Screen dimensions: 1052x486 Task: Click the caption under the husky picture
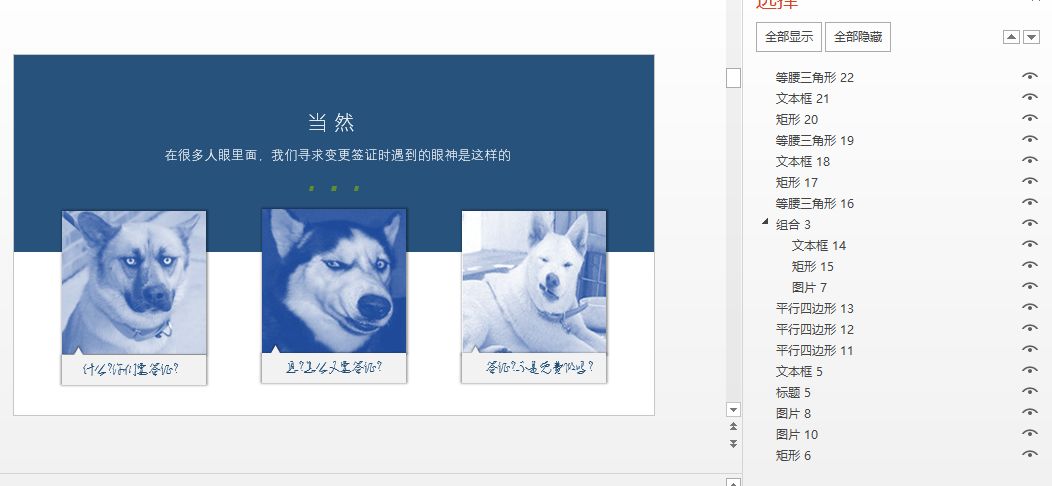pos(333,368)
